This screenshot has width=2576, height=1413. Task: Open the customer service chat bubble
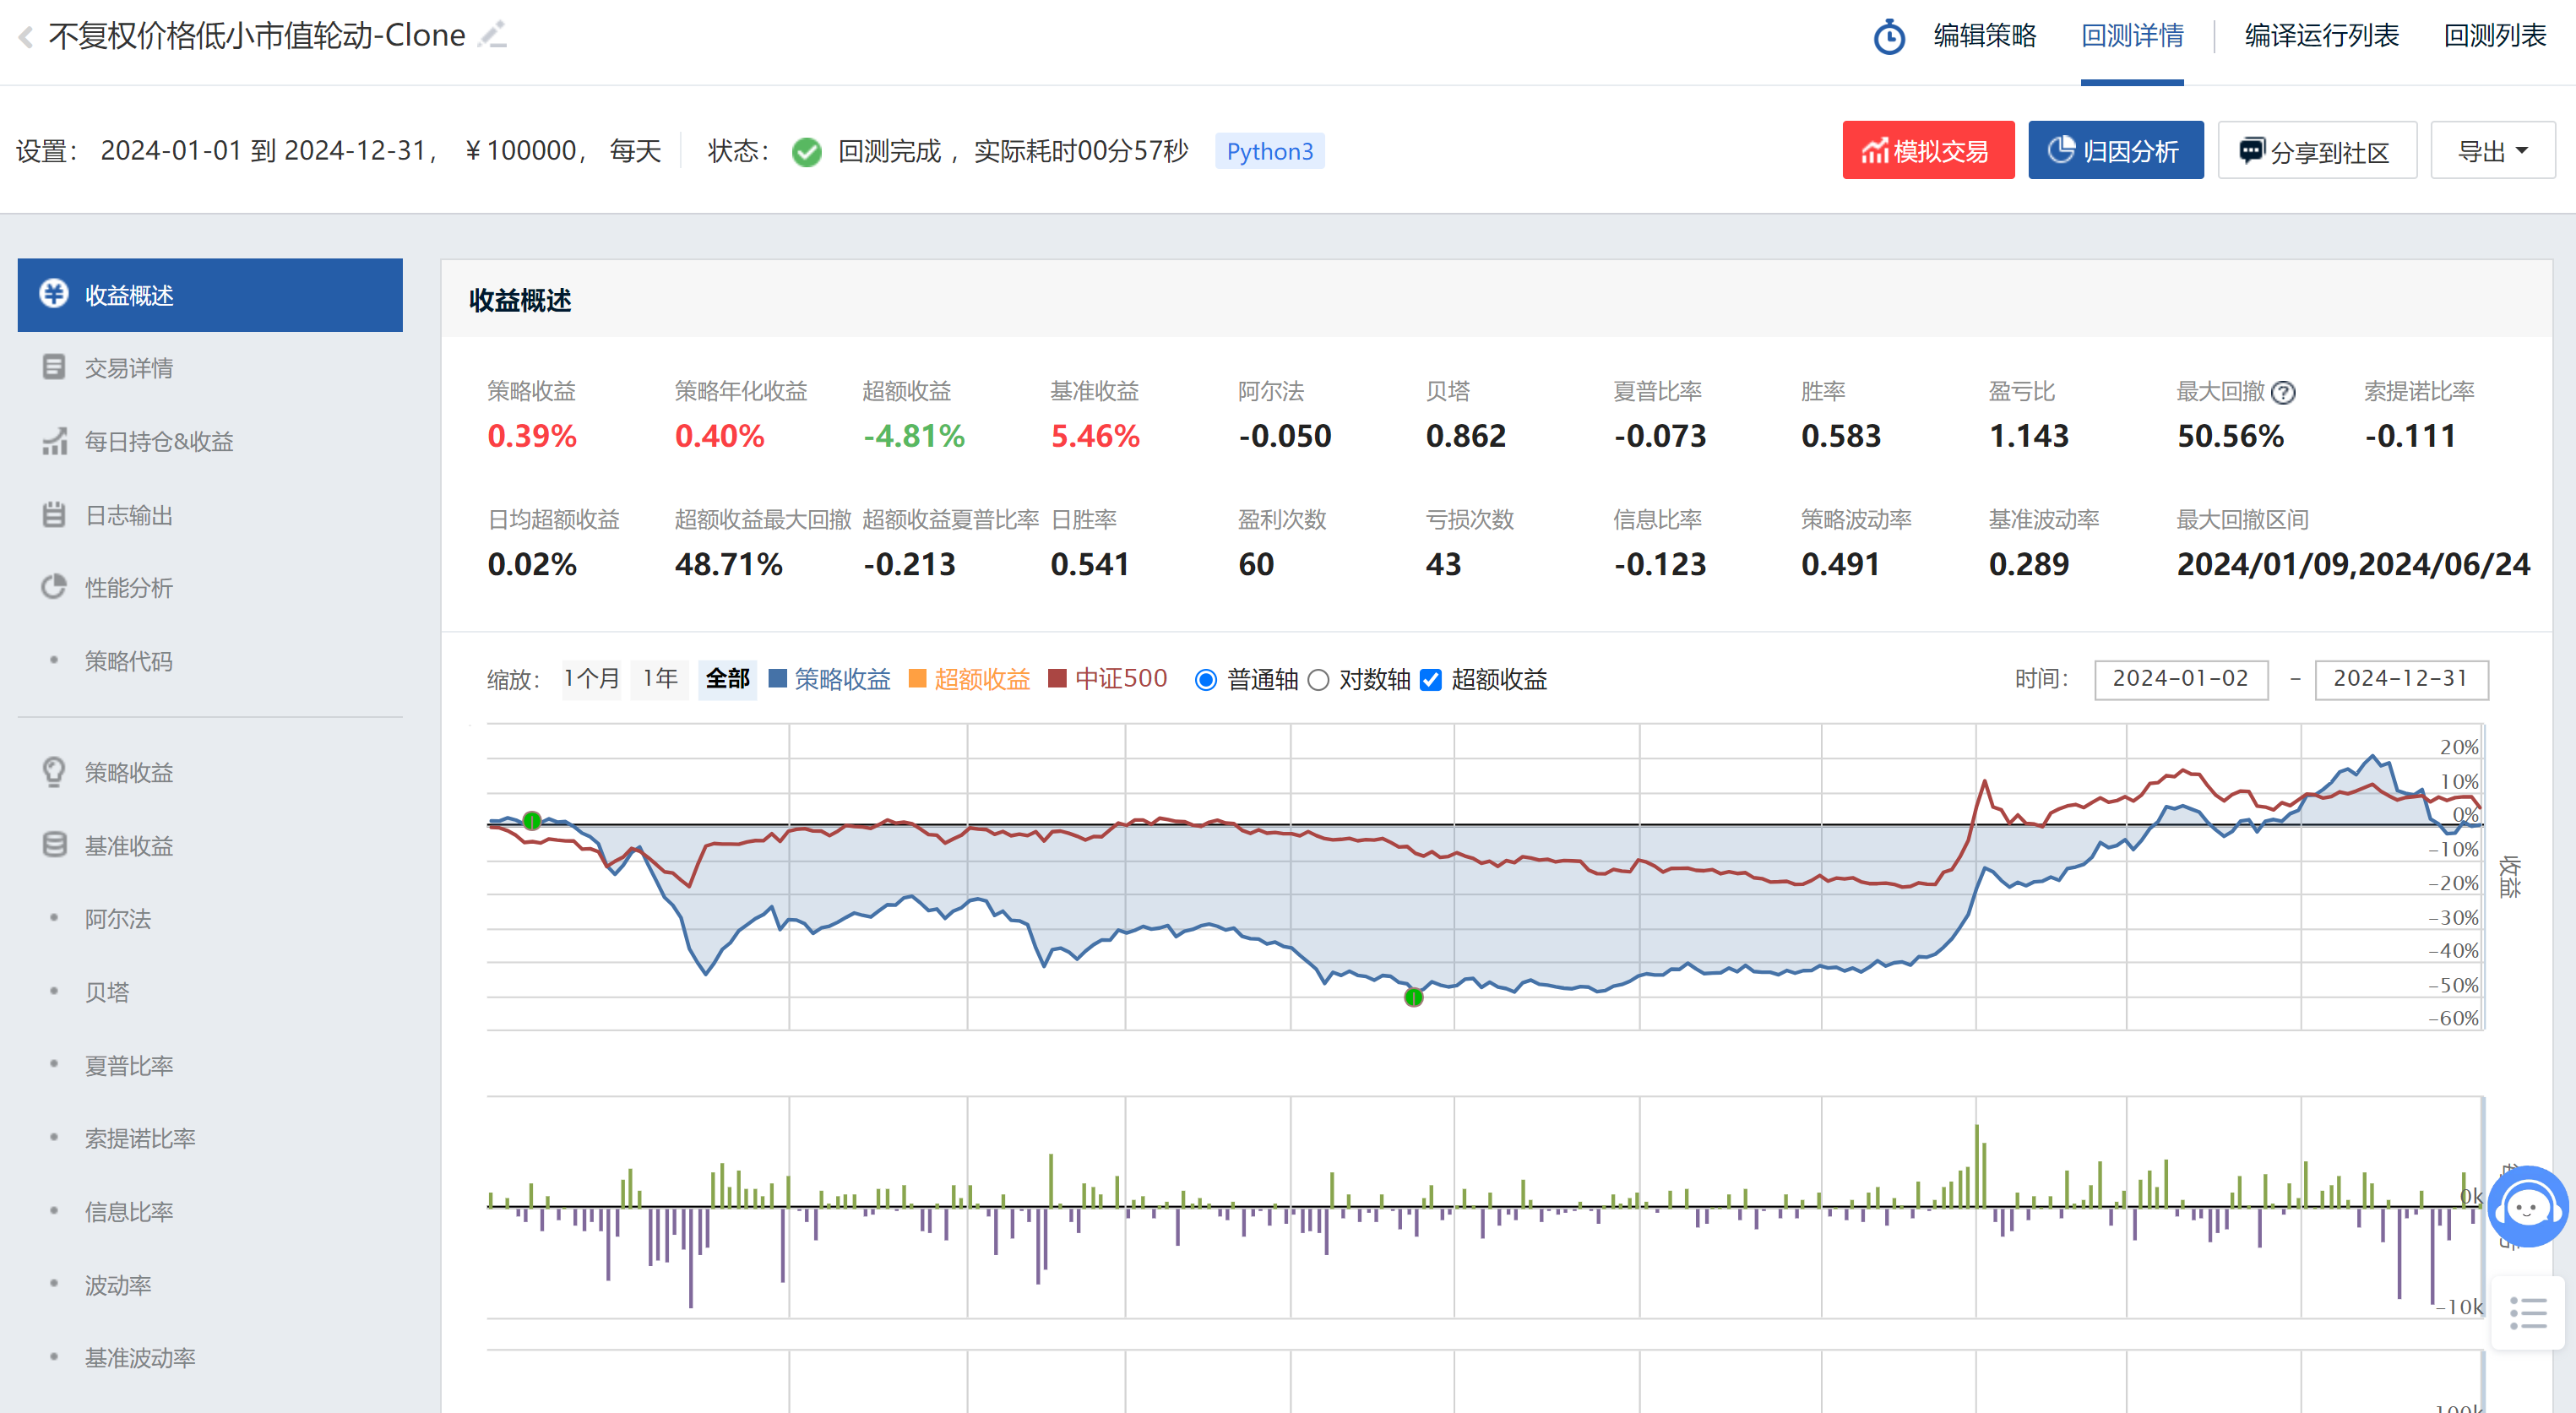coord(2527,1207)
